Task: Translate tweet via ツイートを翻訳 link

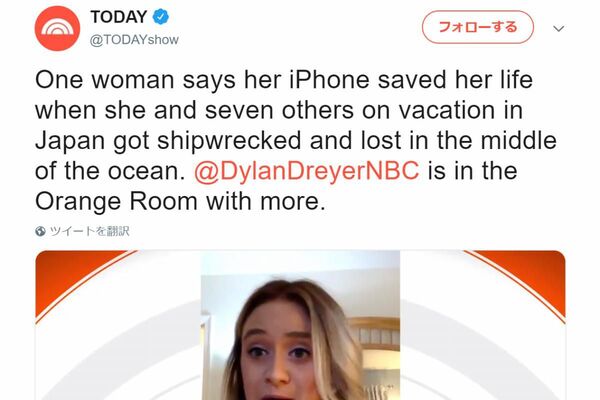Action: click(x=90, y=231)
